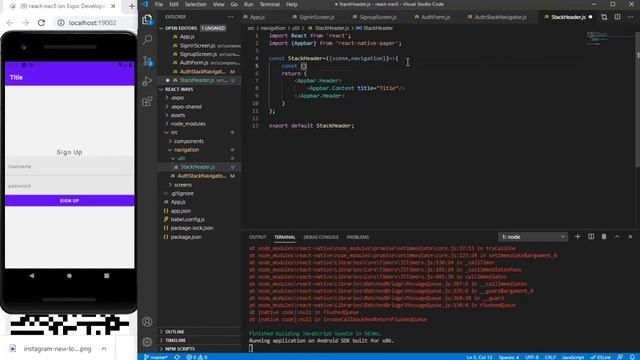The height and width of the screenshot is (360, 640).
Task: Open Run and Debug view
Action: click(x=147, y=81)
